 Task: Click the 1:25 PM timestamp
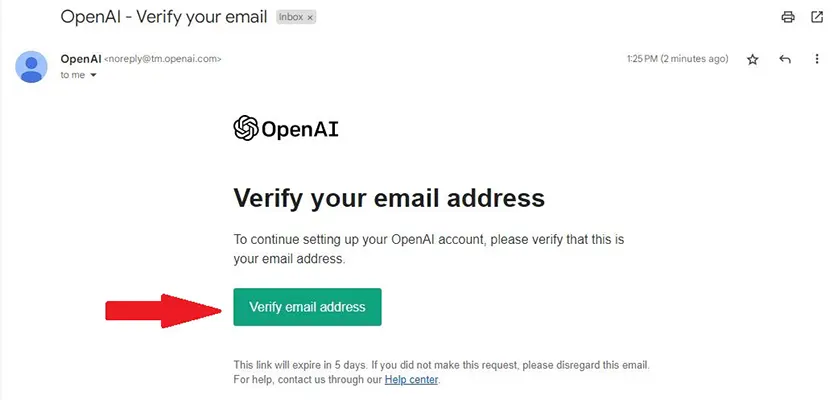[677, 59]
